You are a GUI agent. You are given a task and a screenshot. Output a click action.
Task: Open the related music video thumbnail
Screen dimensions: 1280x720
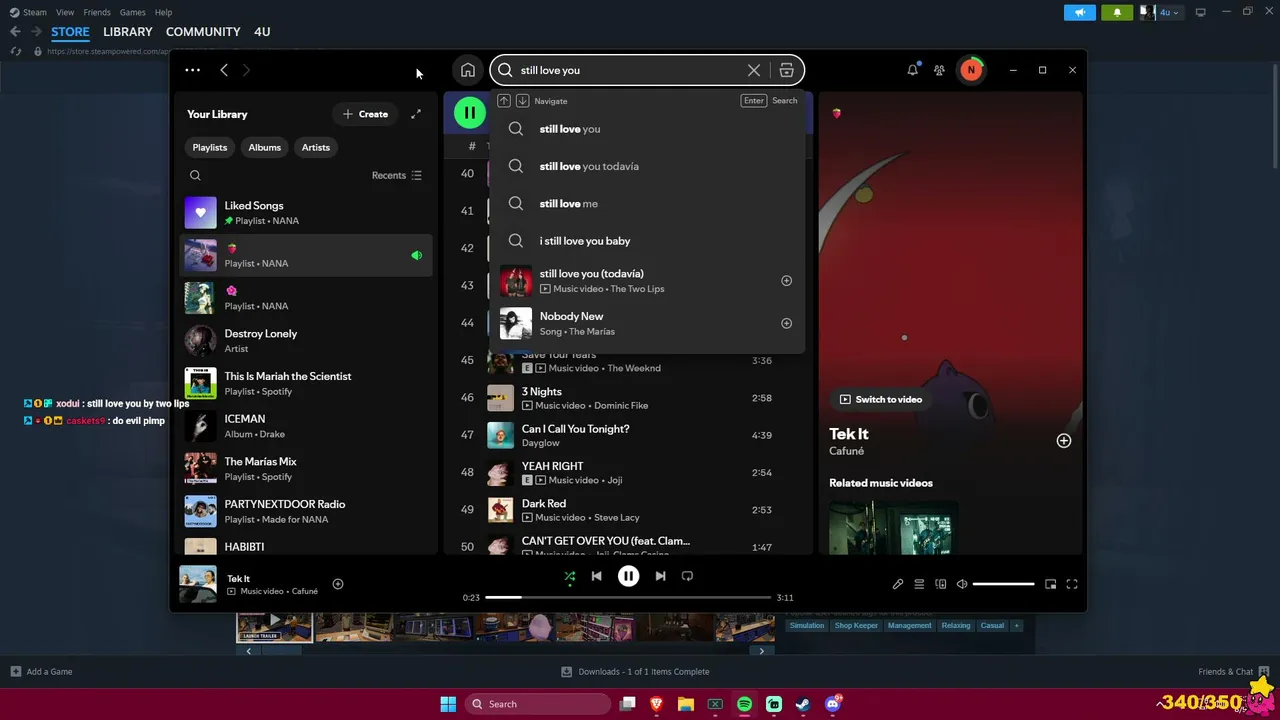click(x=893, y=527)
